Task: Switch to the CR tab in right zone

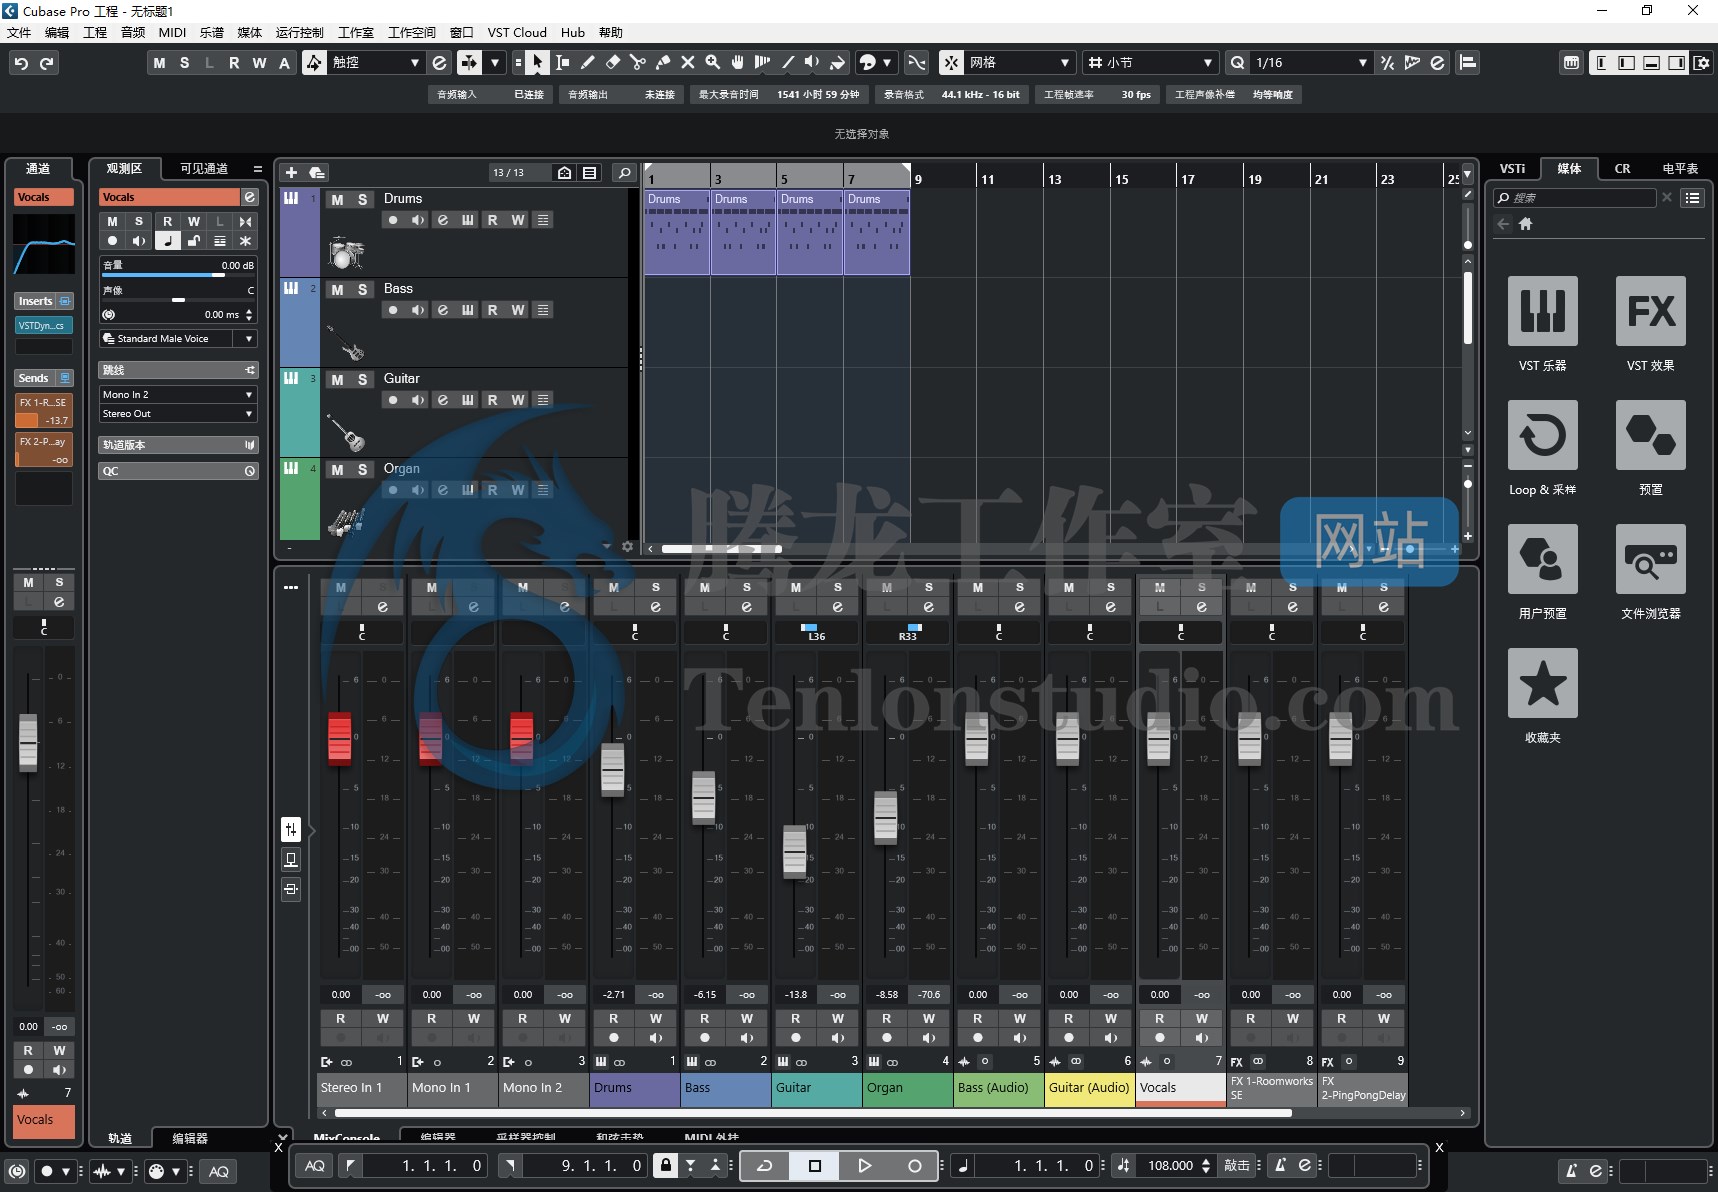Action: pos(1622,169)
